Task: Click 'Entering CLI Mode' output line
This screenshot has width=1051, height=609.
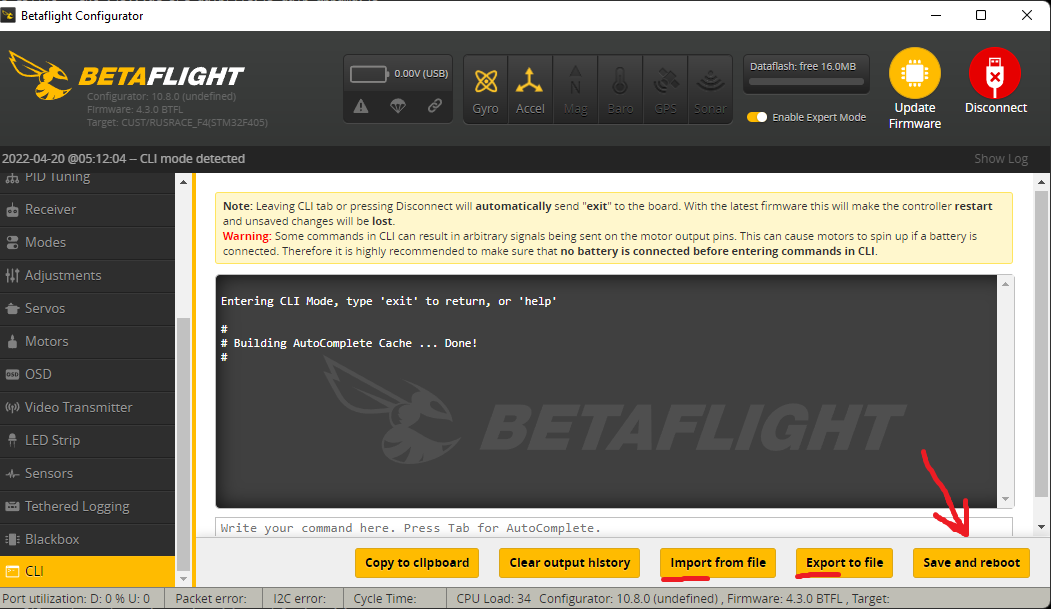Action: pos(389,301)
